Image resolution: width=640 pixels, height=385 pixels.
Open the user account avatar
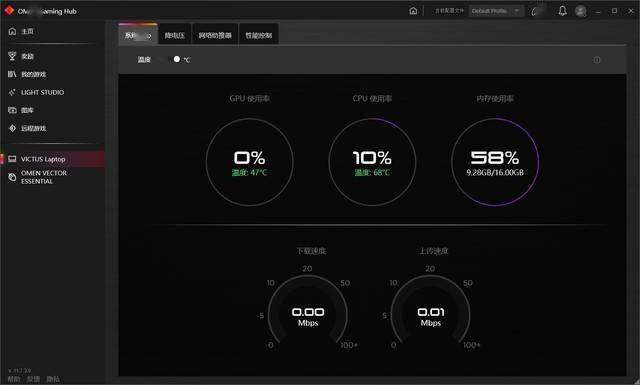click(x=580, y=11)
